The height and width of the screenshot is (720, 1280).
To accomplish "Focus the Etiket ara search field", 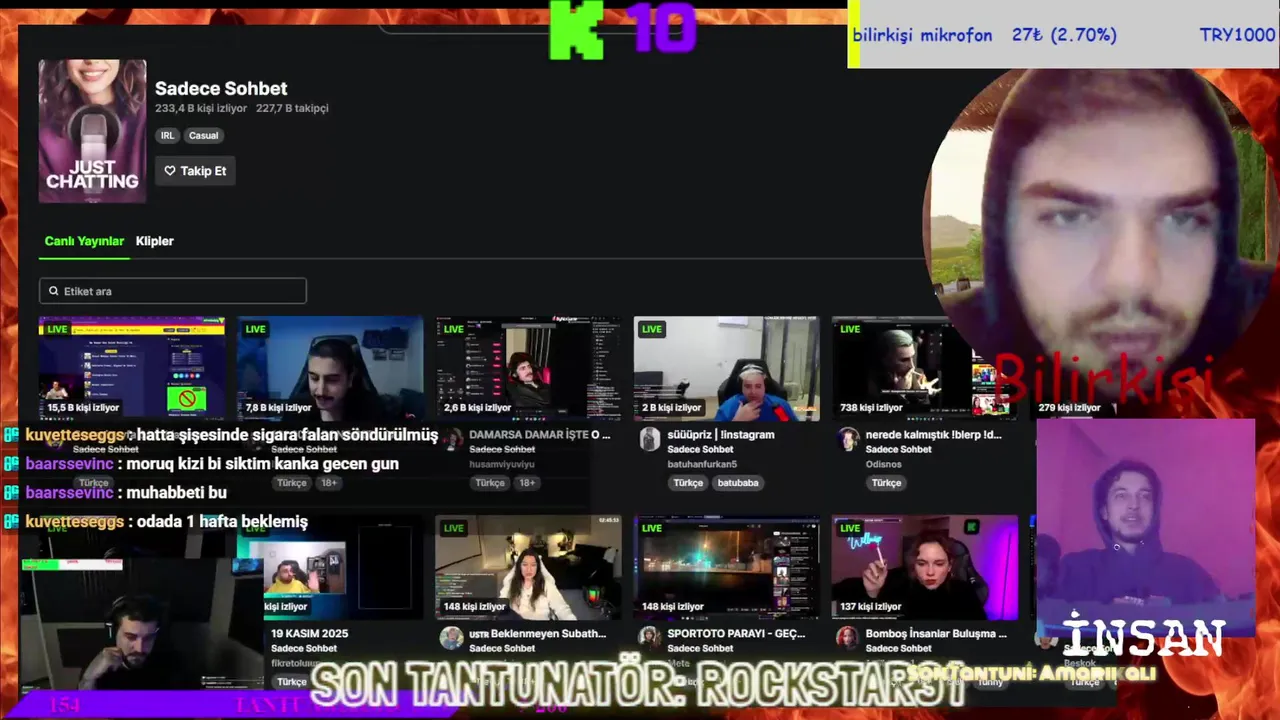I will (173, 291).
